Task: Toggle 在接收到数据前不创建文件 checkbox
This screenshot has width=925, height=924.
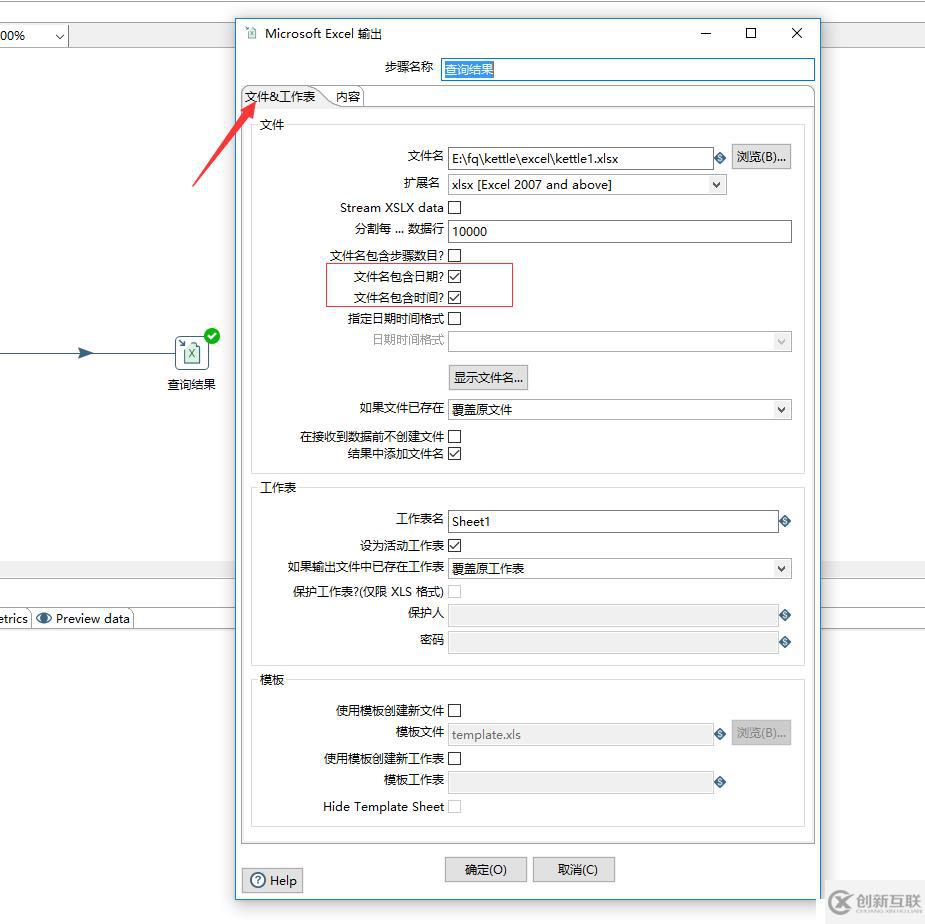Action: 454,437
